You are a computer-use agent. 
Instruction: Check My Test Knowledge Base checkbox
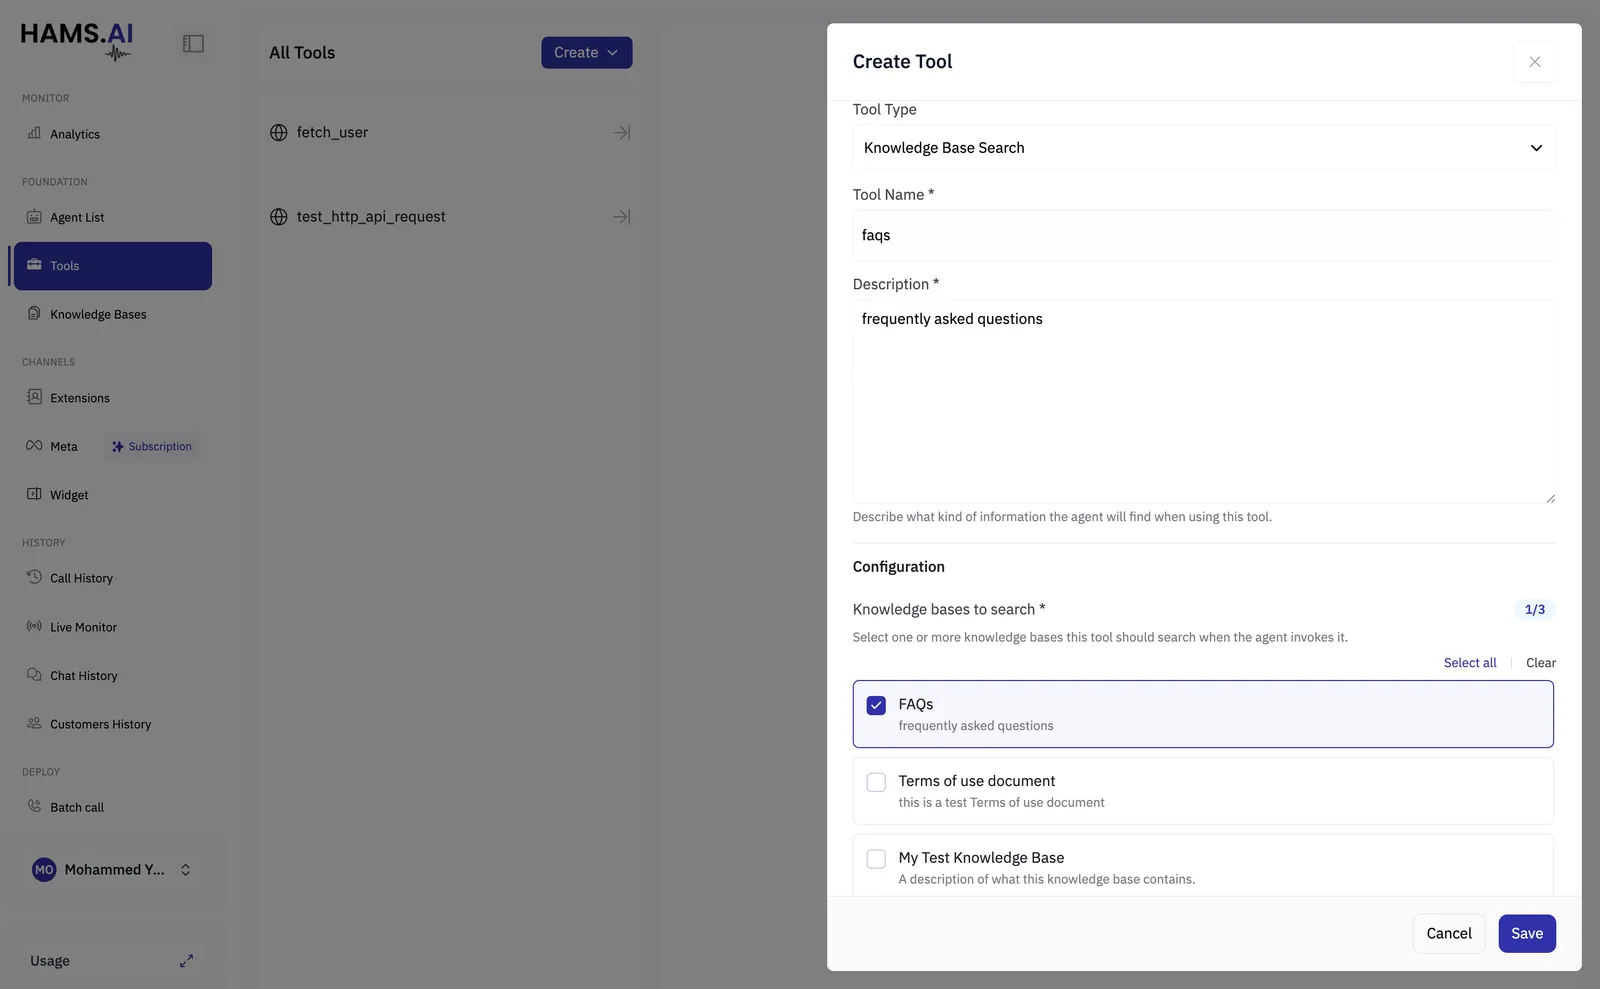(x=876, y=859)
